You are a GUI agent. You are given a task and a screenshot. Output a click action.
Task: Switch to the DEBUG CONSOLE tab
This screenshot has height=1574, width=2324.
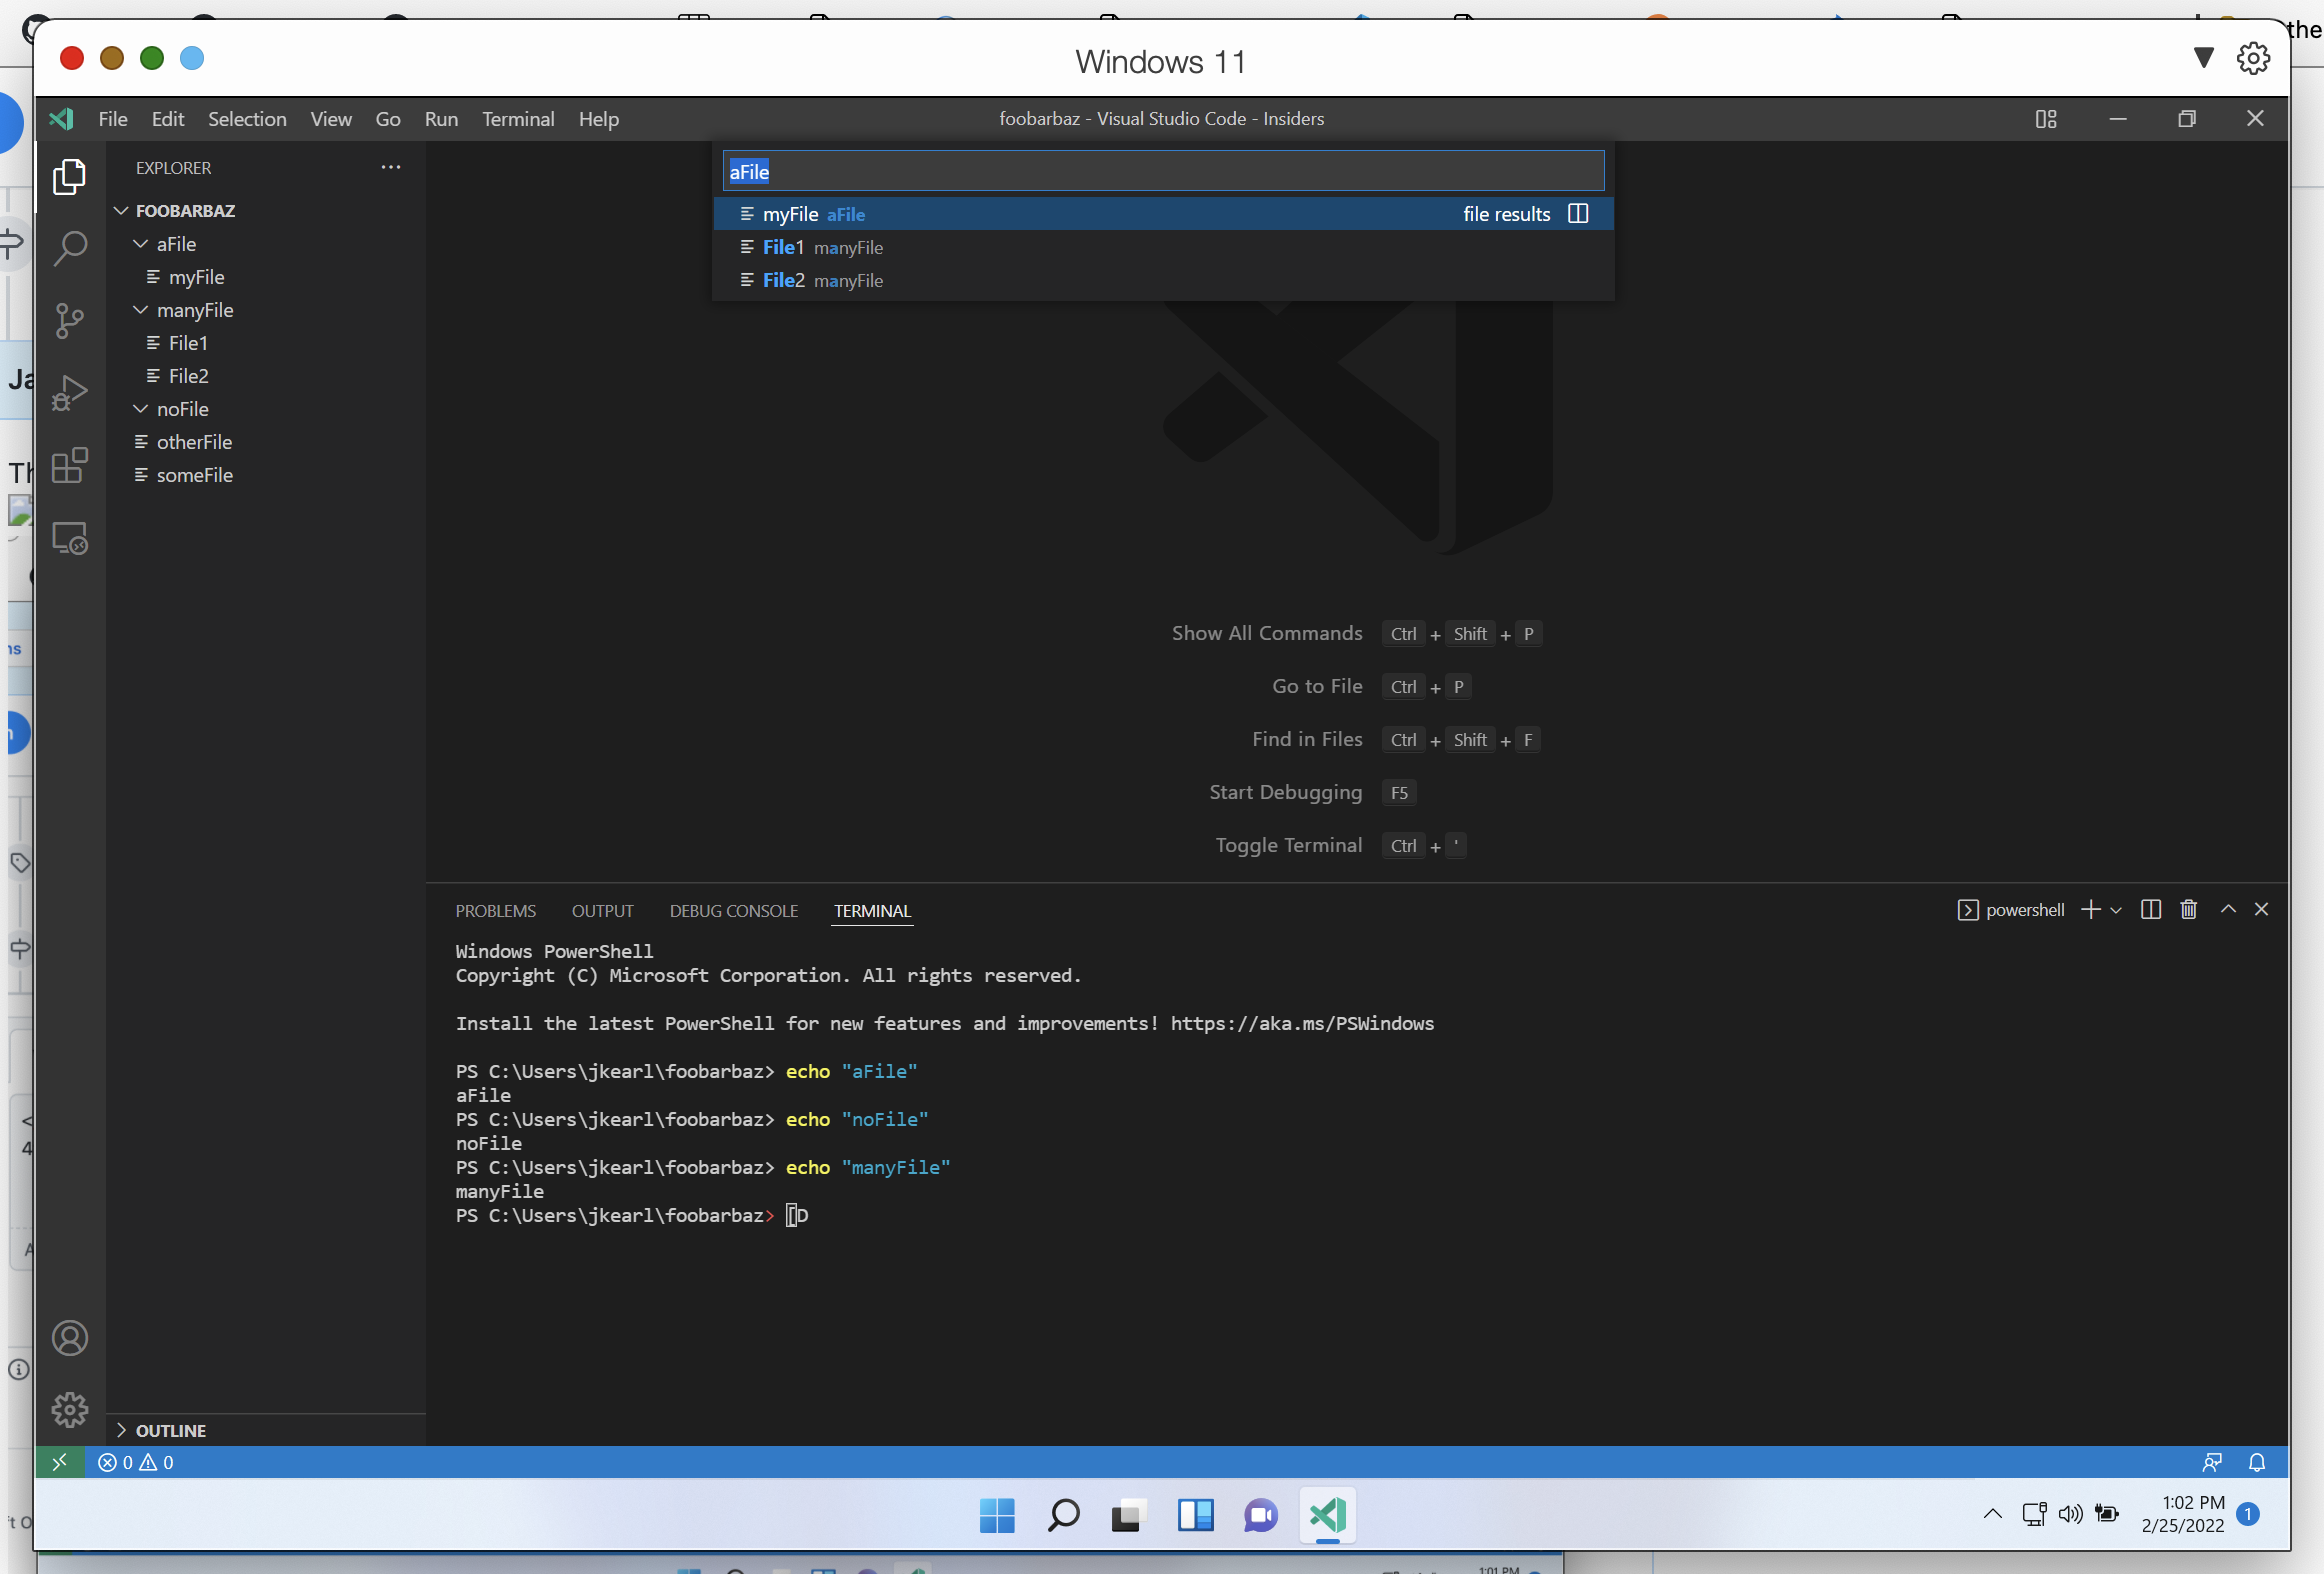(733, 911)
